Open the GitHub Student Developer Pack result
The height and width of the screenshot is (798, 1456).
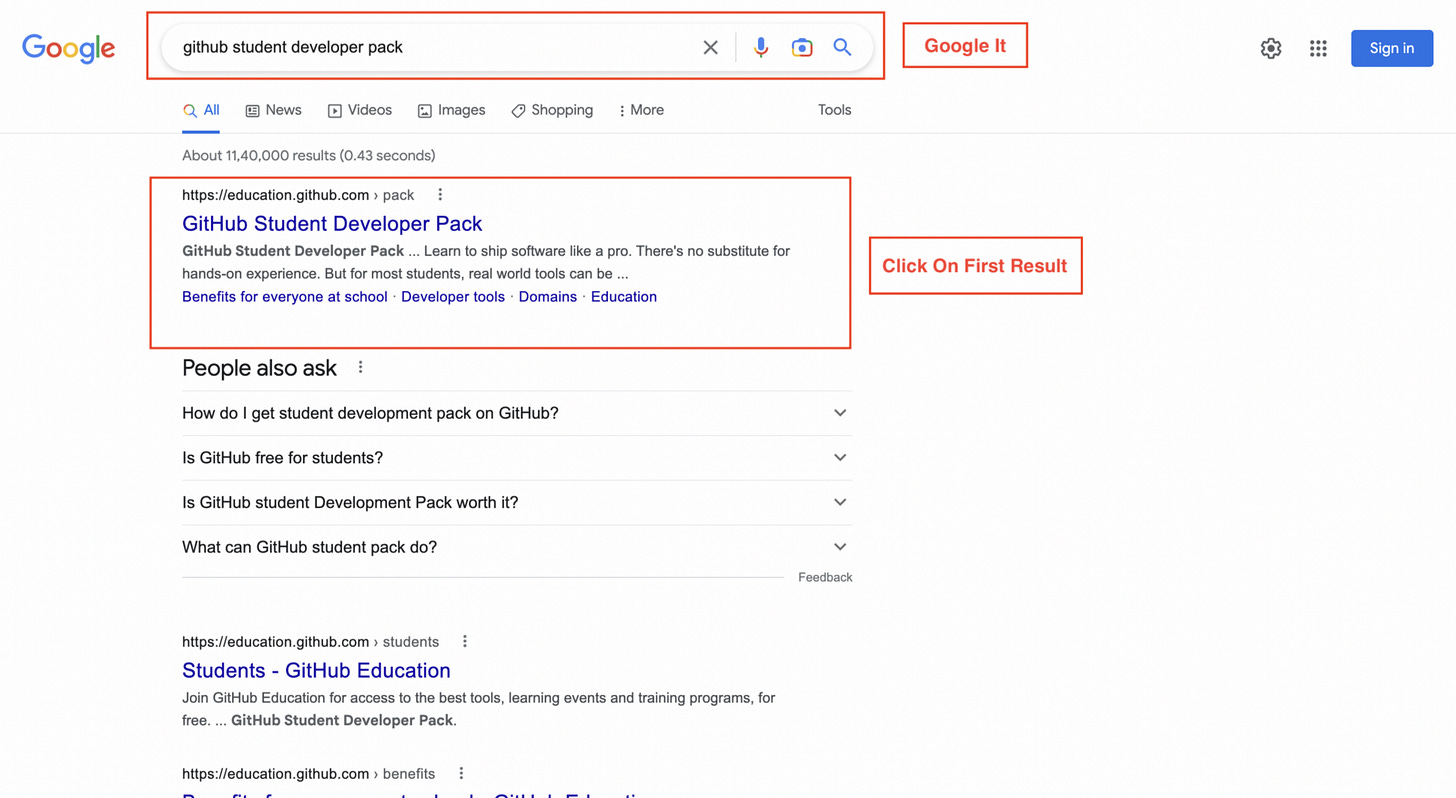[x=332, y=224]
